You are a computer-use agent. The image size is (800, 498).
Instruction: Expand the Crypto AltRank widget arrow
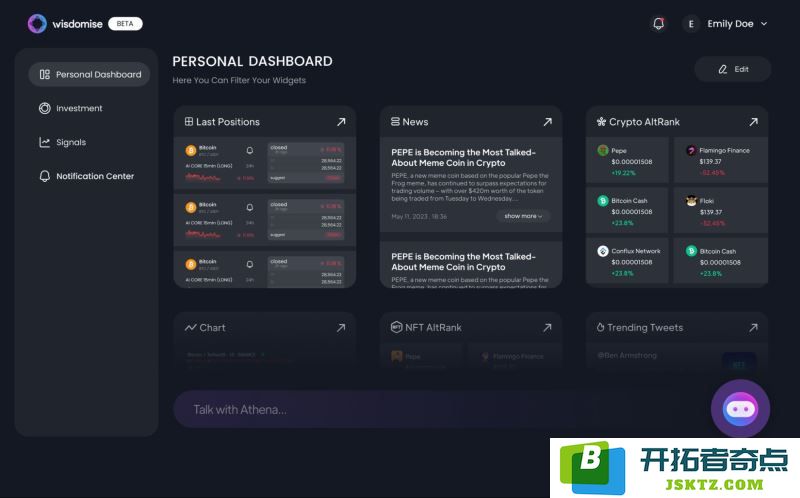pyautogui.click(x=753, y=122)
